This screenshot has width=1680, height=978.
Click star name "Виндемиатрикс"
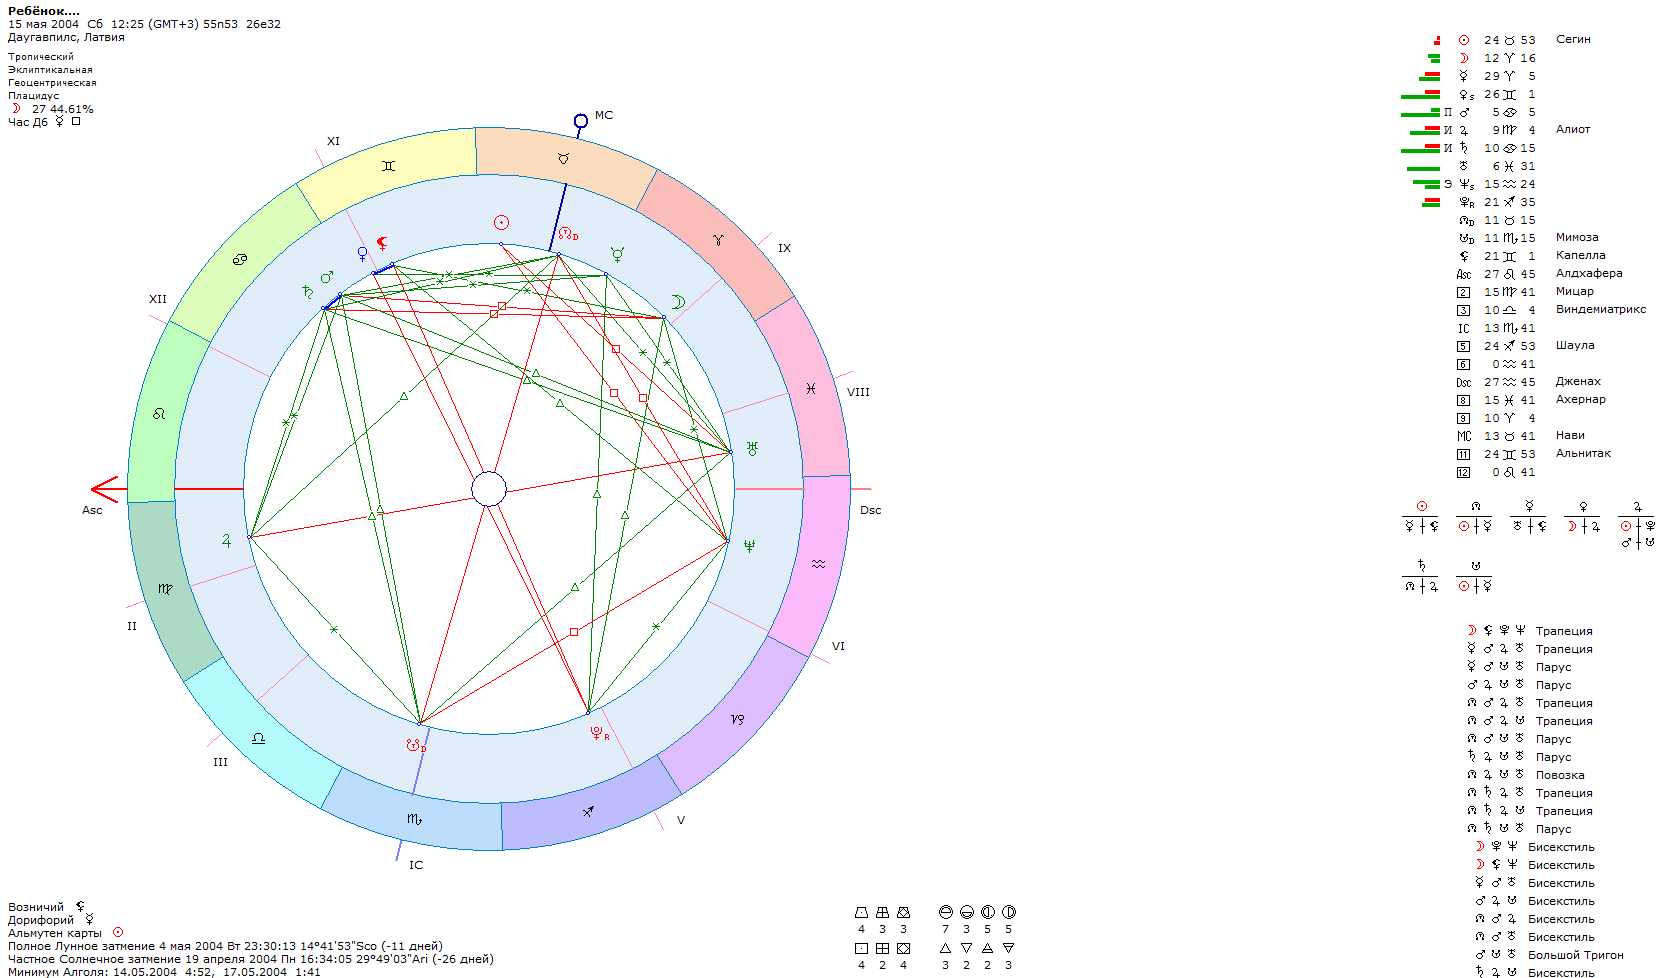pyautogui.click(x=1601, y=309)
